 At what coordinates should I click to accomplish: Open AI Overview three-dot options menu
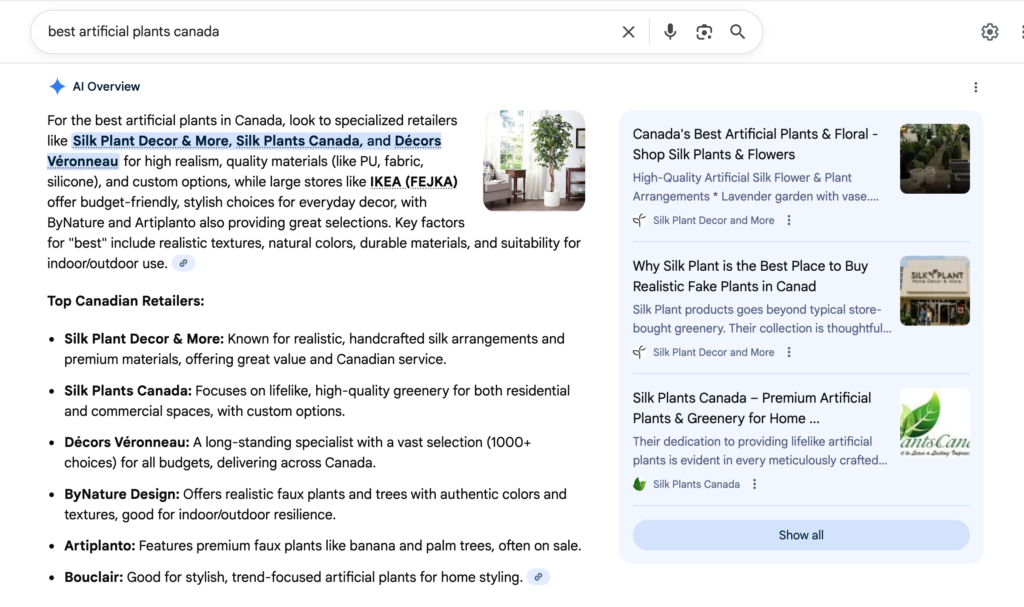pos(975,87)
